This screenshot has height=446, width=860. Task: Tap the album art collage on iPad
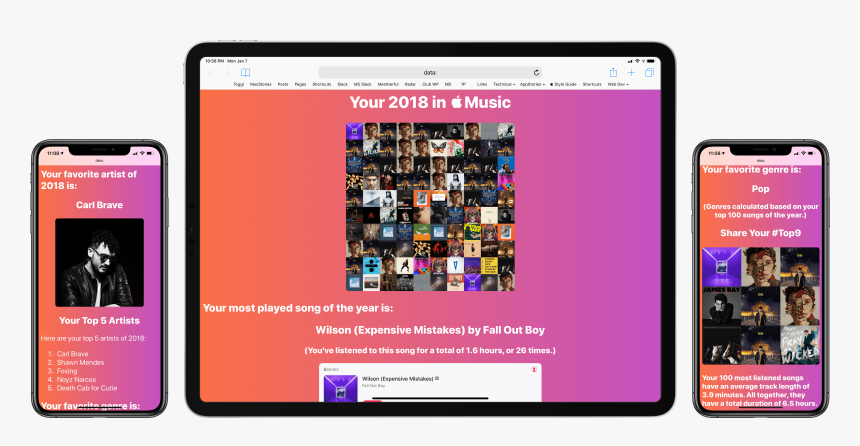tap(431, 207)
